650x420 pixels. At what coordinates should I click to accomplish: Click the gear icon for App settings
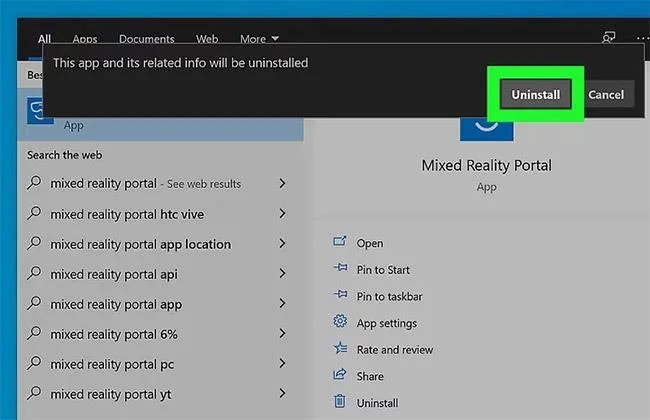point(340,321)
